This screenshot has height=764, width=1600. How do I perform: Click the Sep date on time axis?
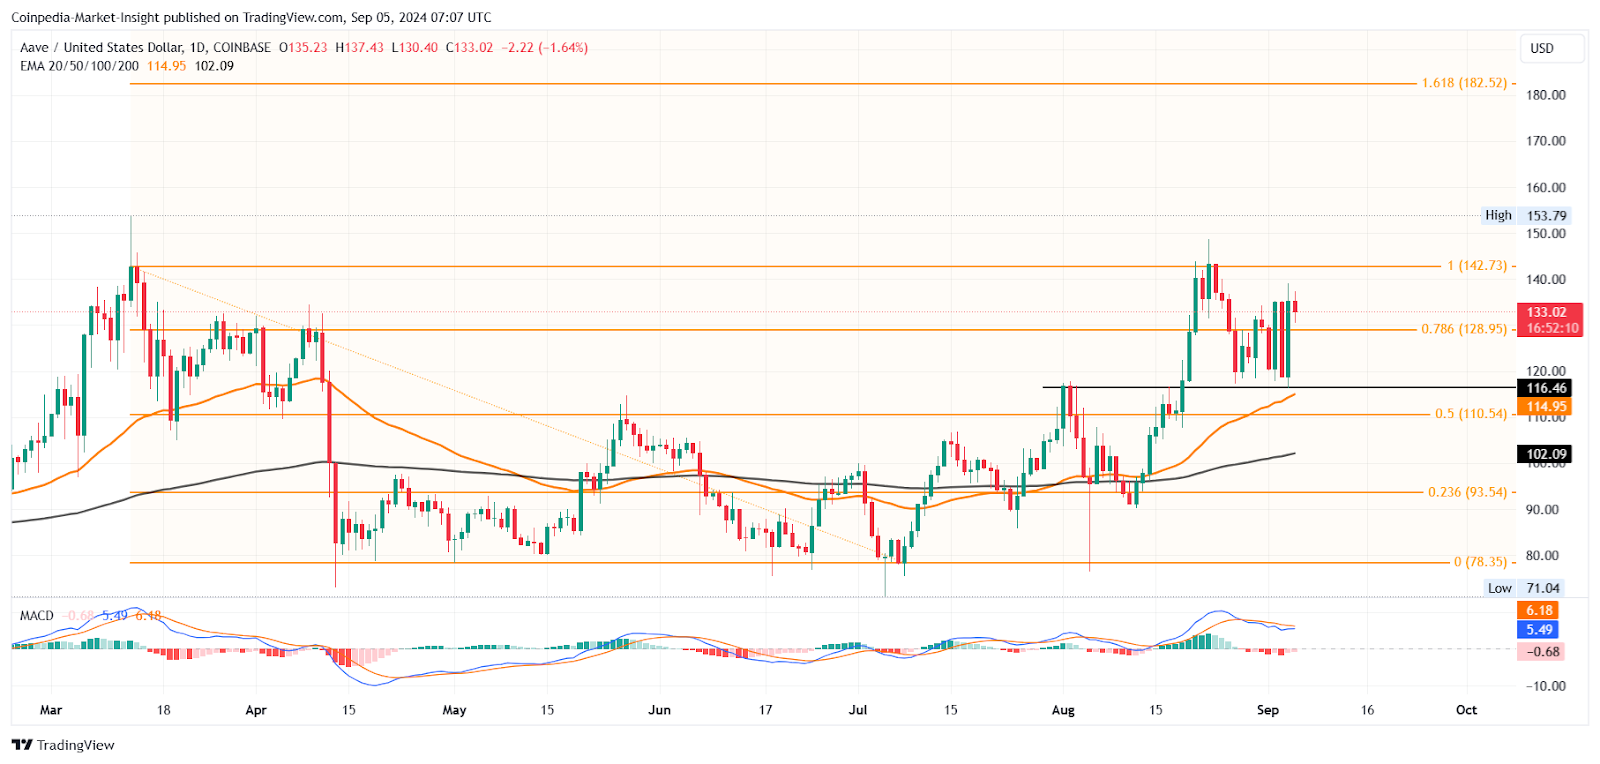1268,710
